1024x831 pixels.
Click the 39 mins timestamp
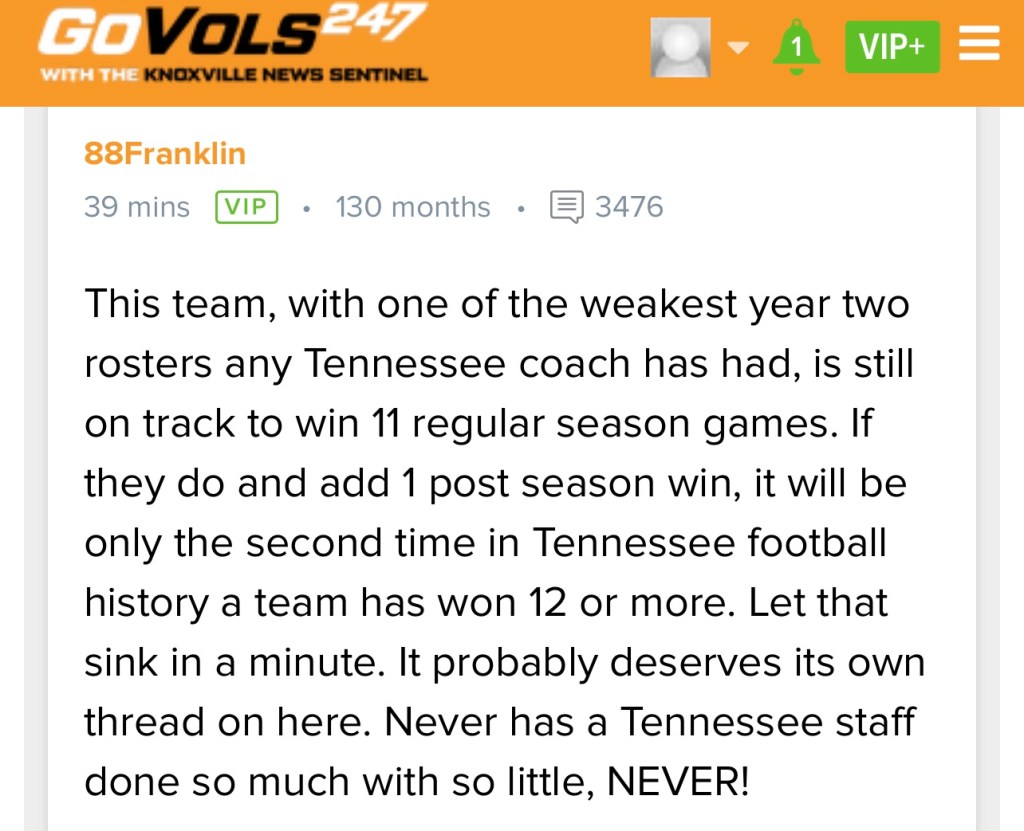coord(137,207)
